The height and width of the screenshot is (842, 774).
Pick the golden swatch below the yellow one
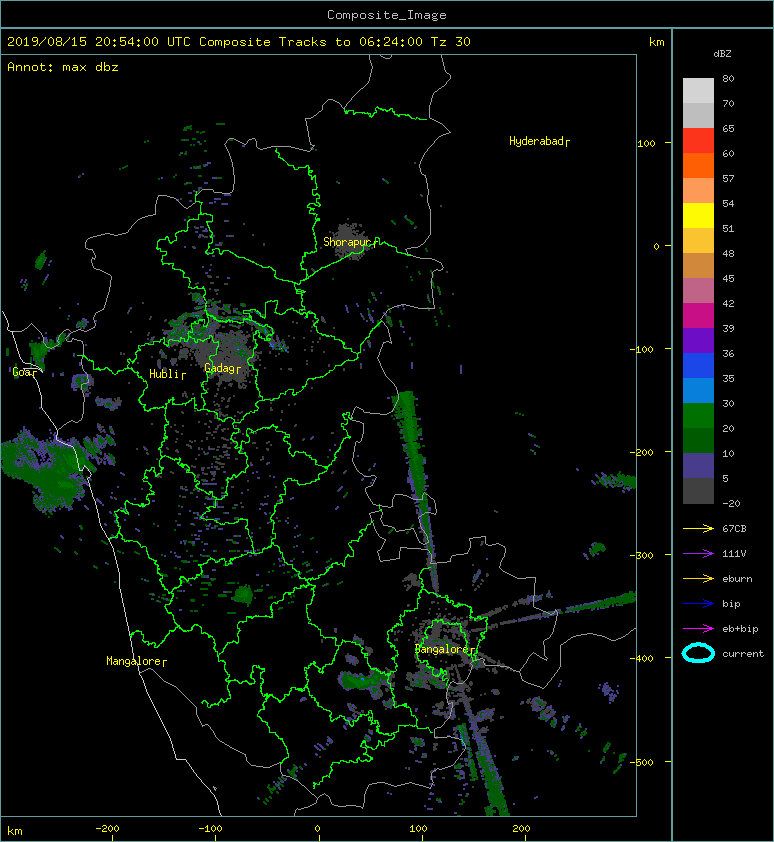[x=698, y=241]
